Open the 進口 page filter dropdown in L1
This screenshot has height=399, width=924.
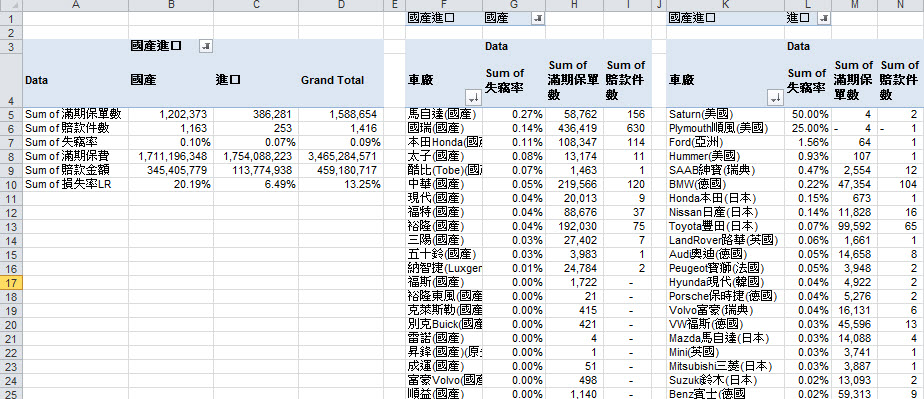pyautogui.click(x=824, y=18)
